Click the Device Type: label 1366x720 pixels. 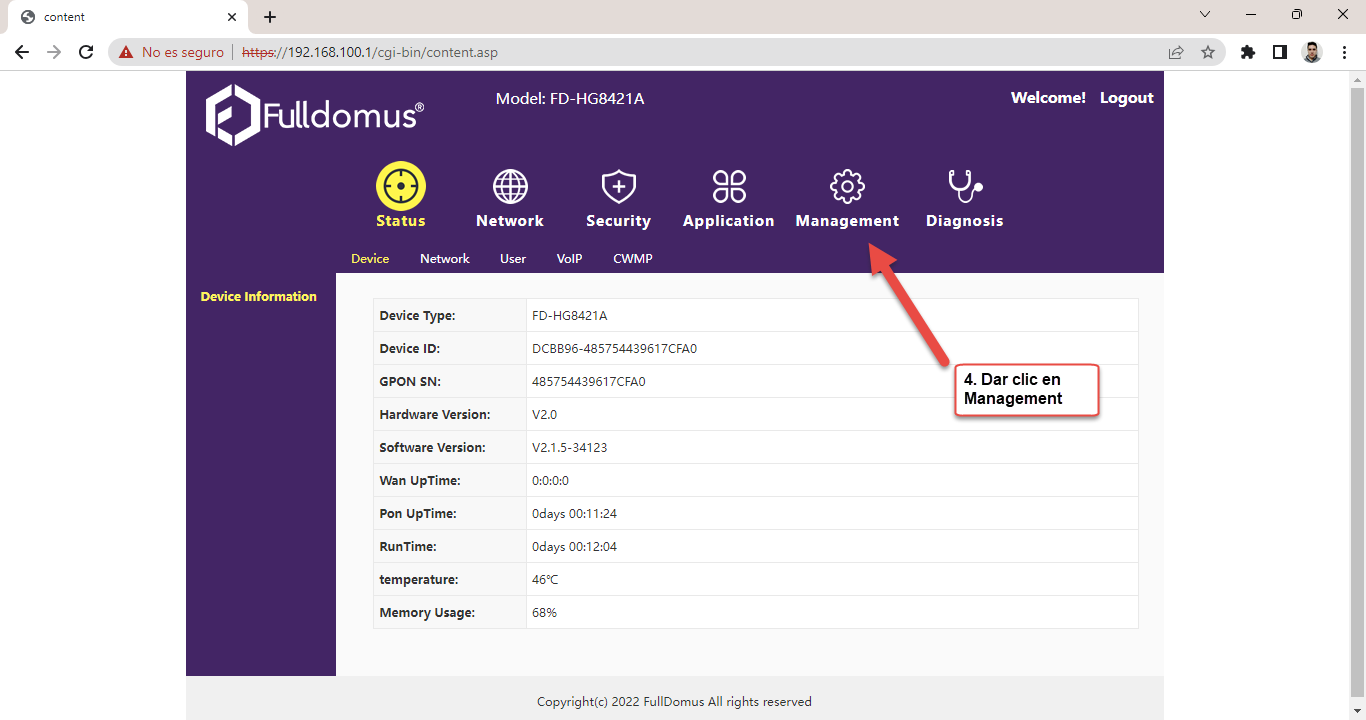pos(417,315)
